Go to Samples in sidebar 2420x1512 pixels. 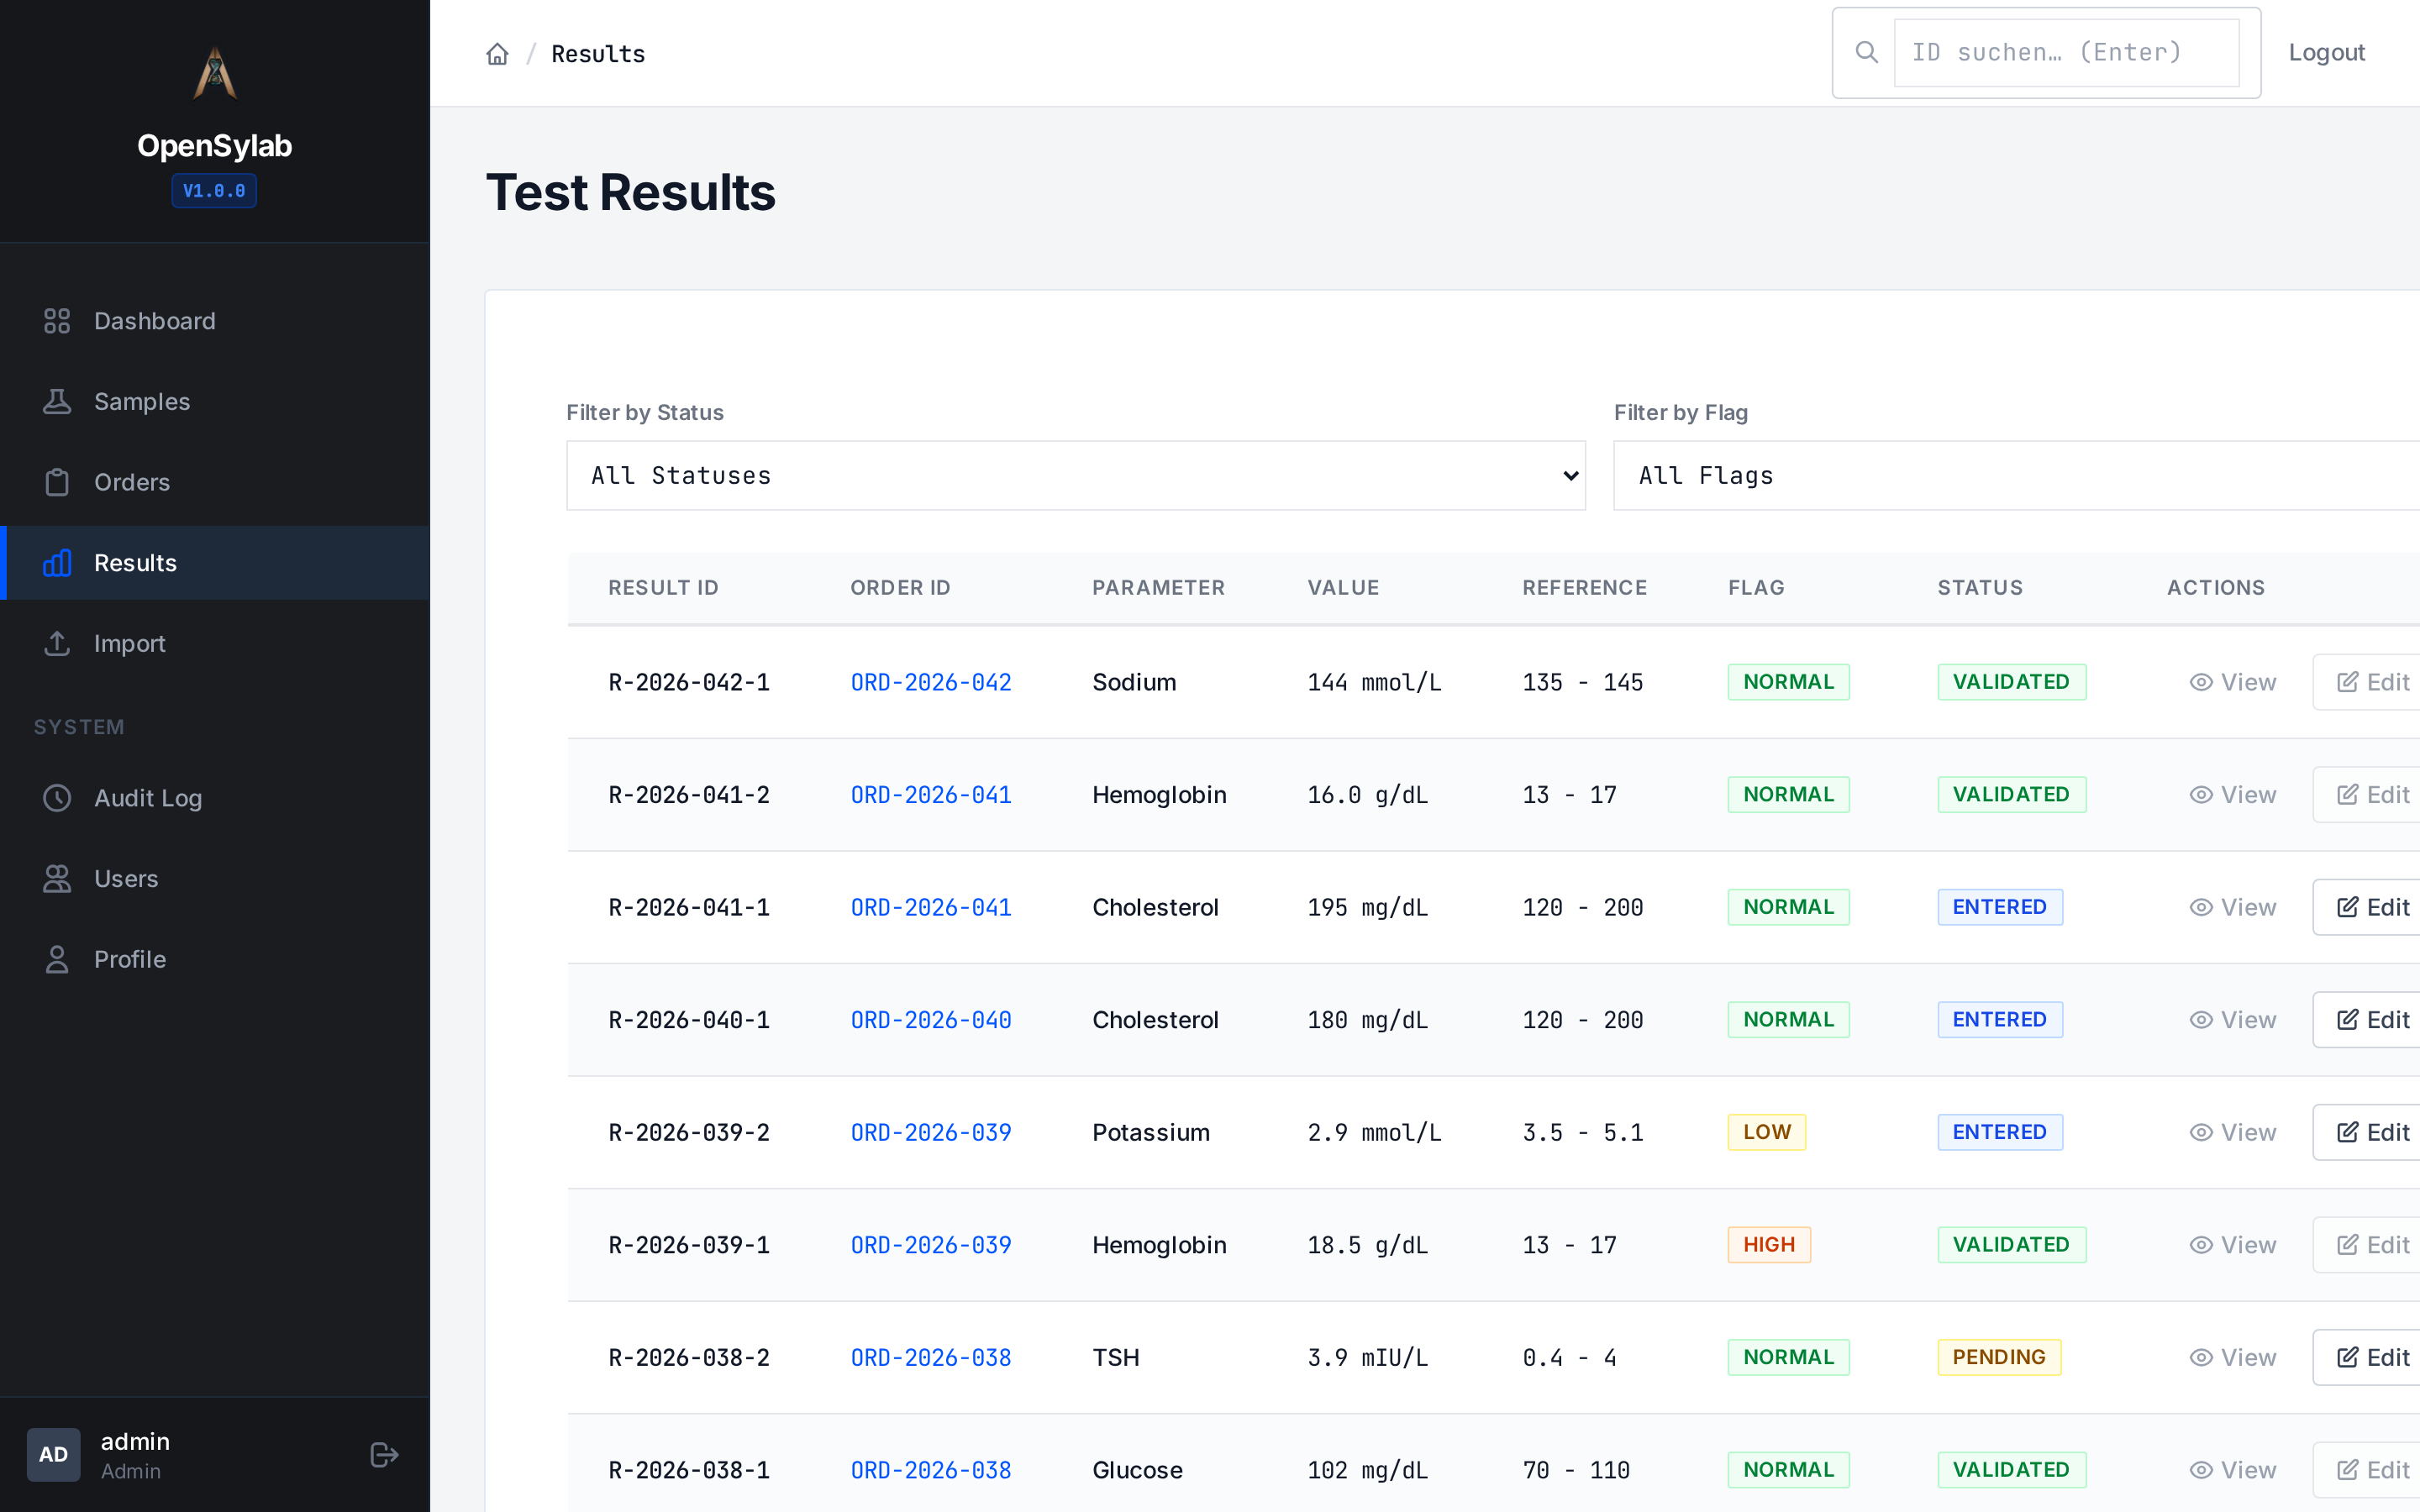coord(215,402)
